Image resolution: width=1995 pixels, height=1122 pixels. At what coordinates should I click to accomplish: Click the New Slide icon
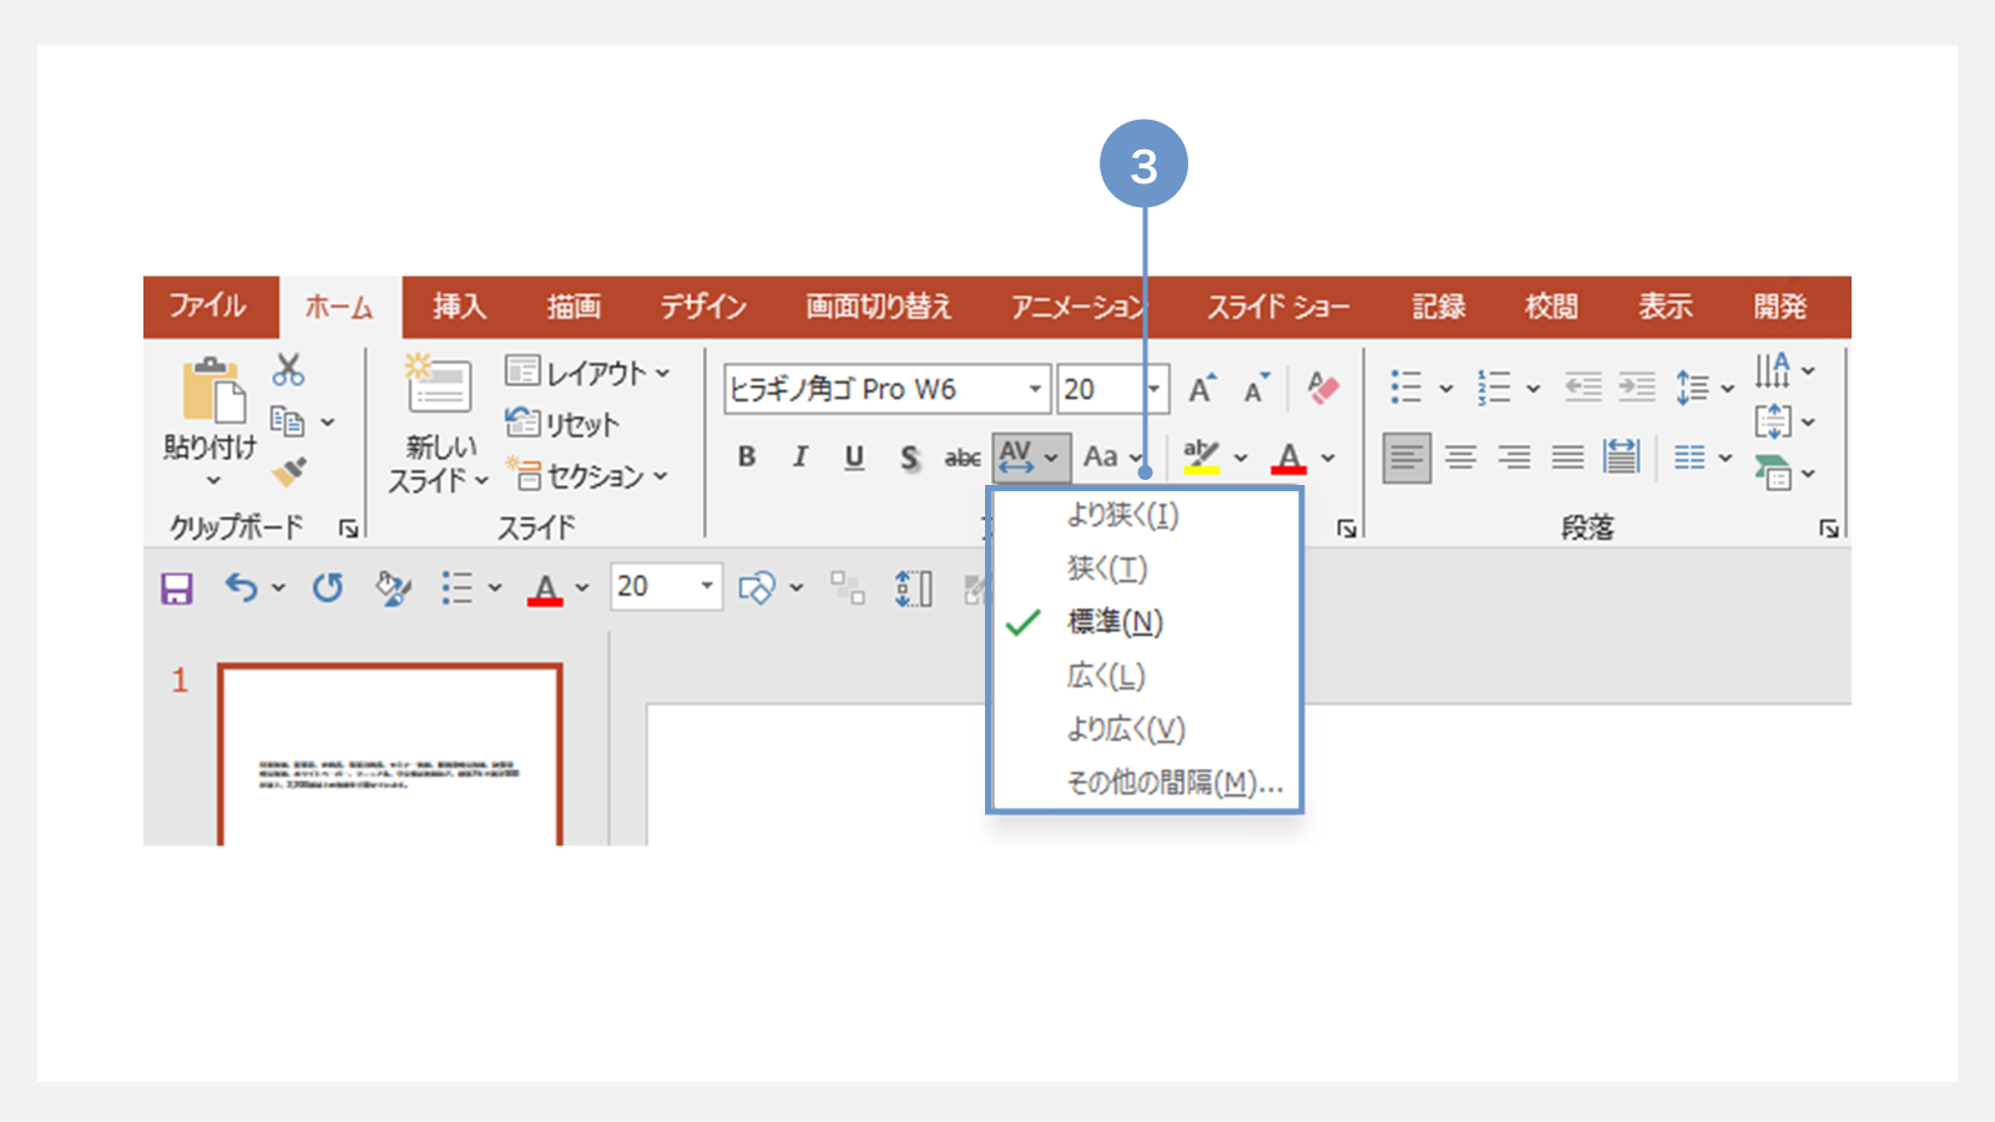click(x=438, y=384)
